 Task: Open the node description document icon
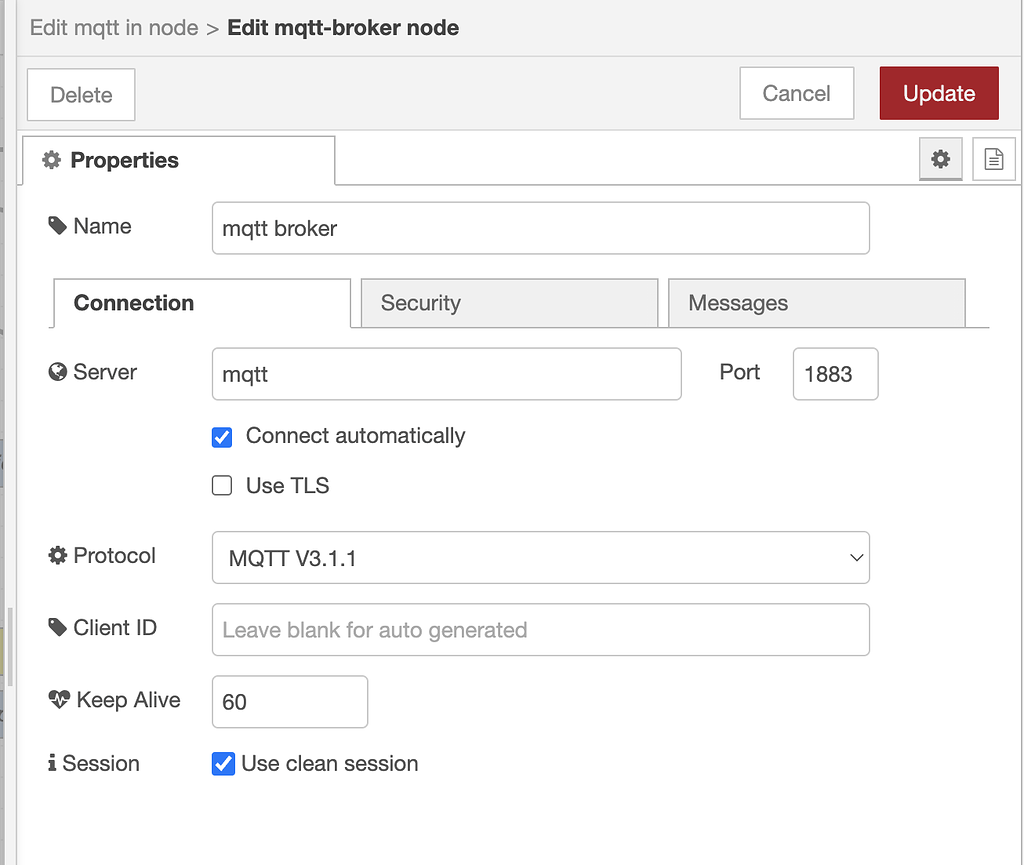coord(993,158)
